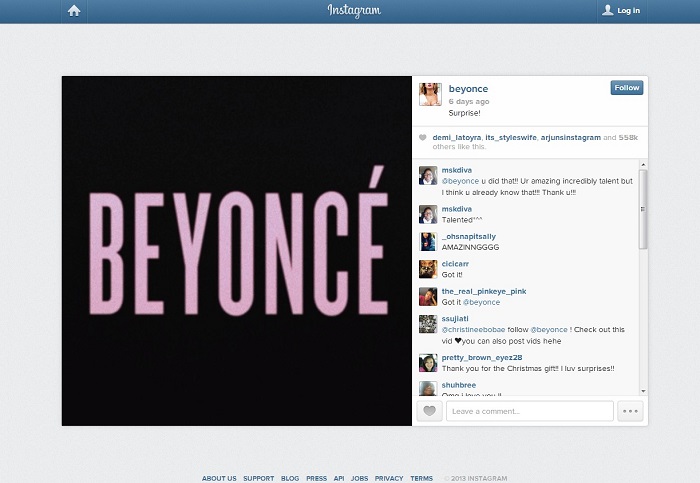Open the Instagram logo in the header
The image size is (700, 483).
(x=354, y=11)
